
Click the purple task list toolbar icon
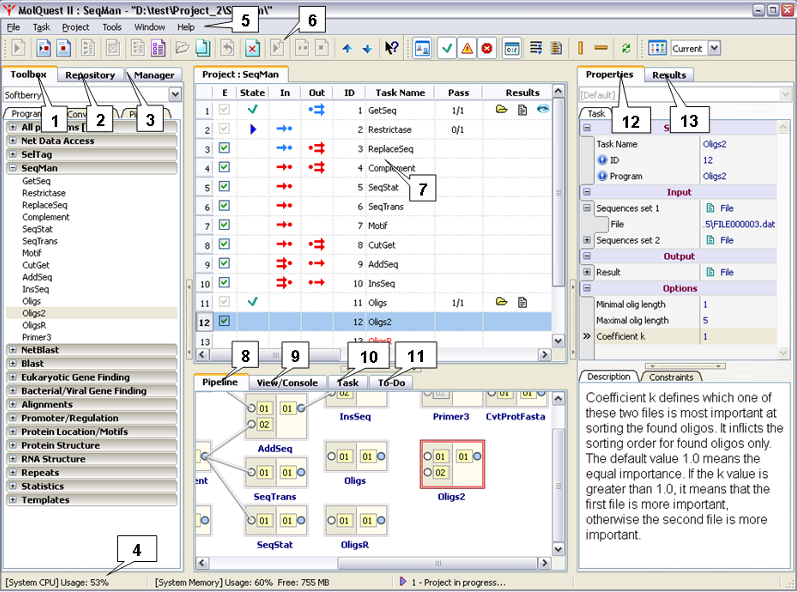[158, 48]
